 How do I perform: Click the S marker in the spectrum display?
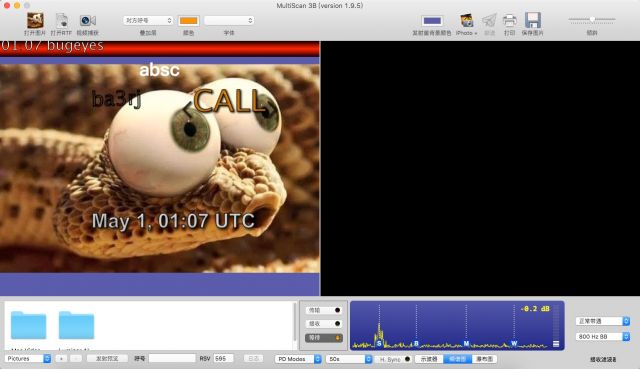coord(379,344)
